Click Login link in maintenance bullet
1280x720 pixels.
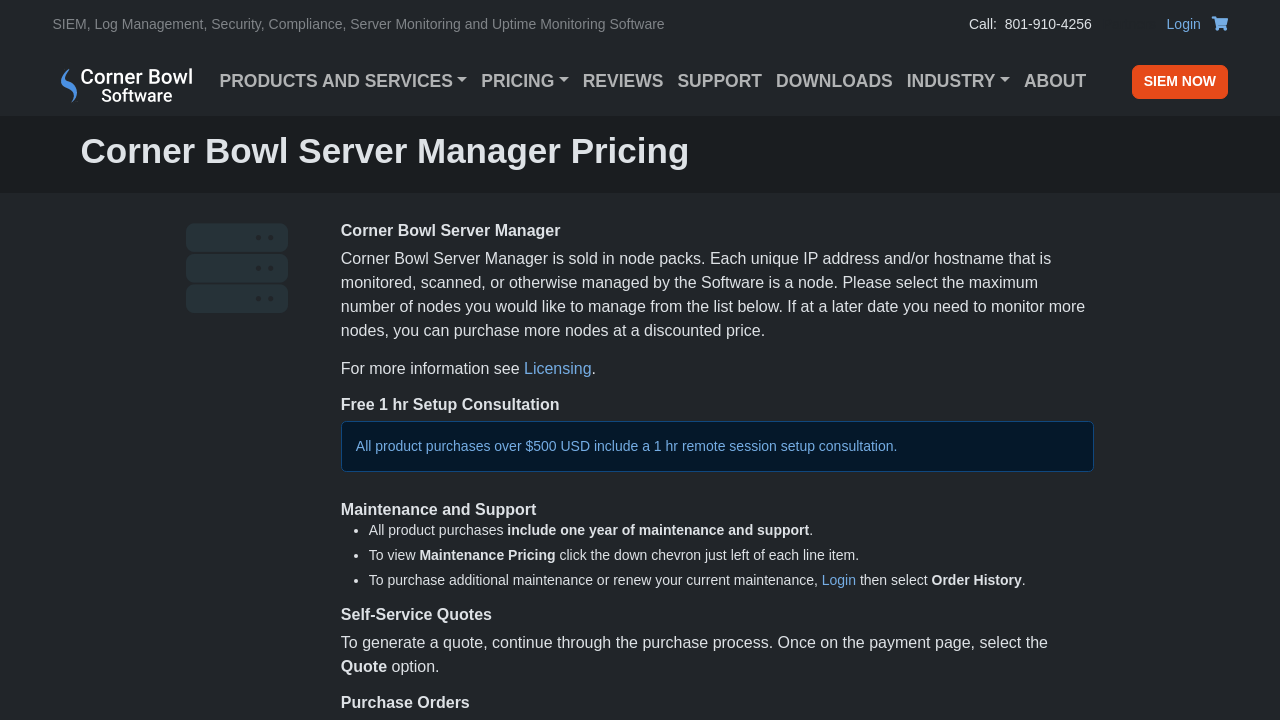pyautogui.click(x=838, y=580)
